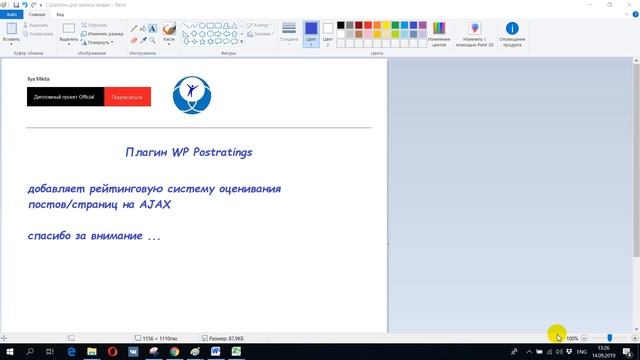The image size is (640, 360).
Task: Click the red subscribe banner on canvas
Action: pos(127,97)
